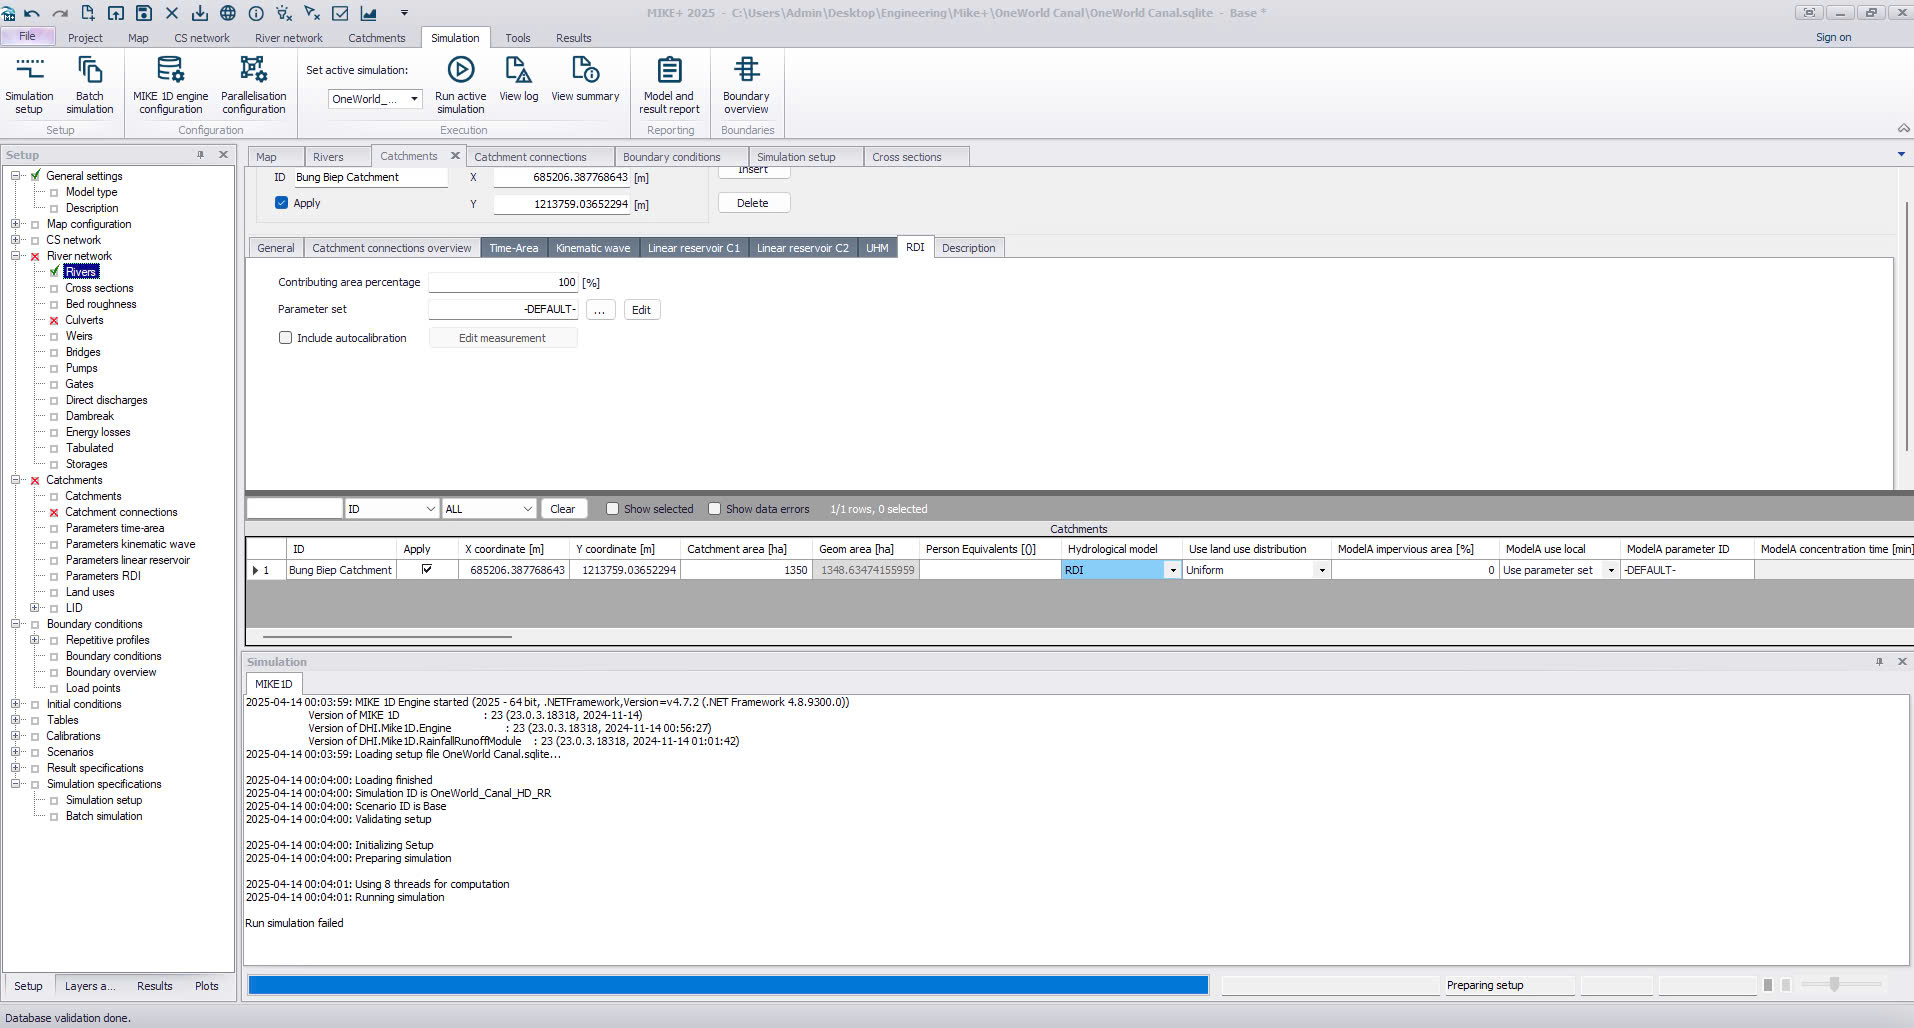Toggle Show selected checkbox
This screenshot has width=1914, height=1028.
[x=613, y=509]
